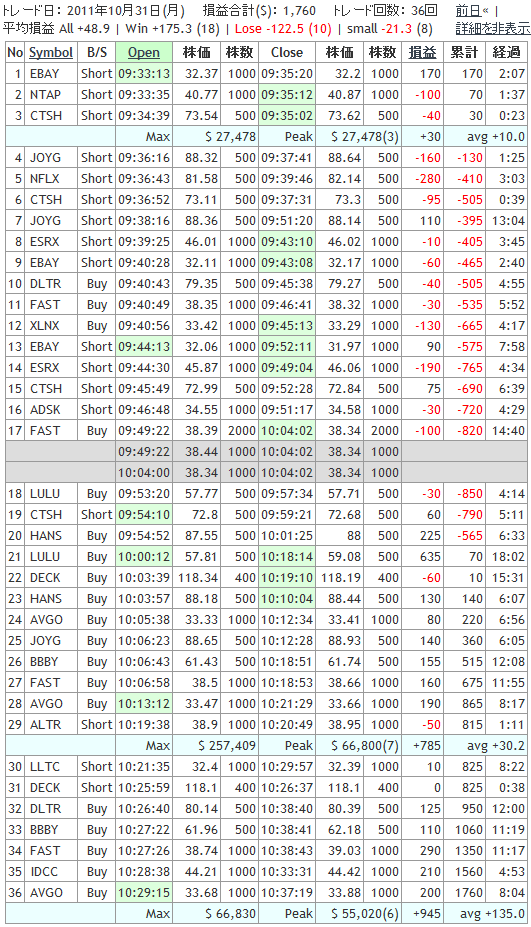Select DECK symbol in row 22
The height and width of the screenshot is (927, 531).
coord(45,578)
